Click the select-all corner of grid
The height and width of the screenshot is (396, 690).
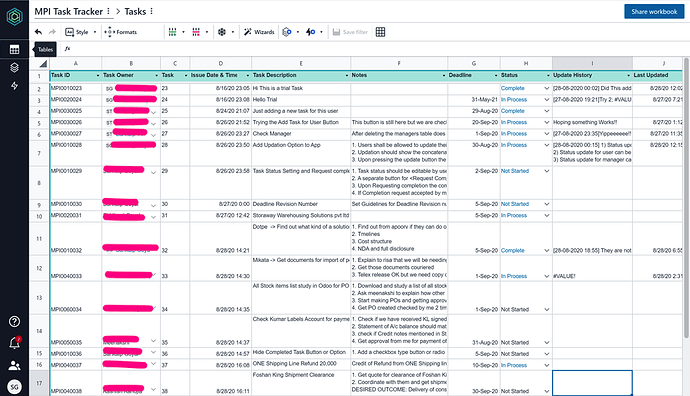(43, 64)
